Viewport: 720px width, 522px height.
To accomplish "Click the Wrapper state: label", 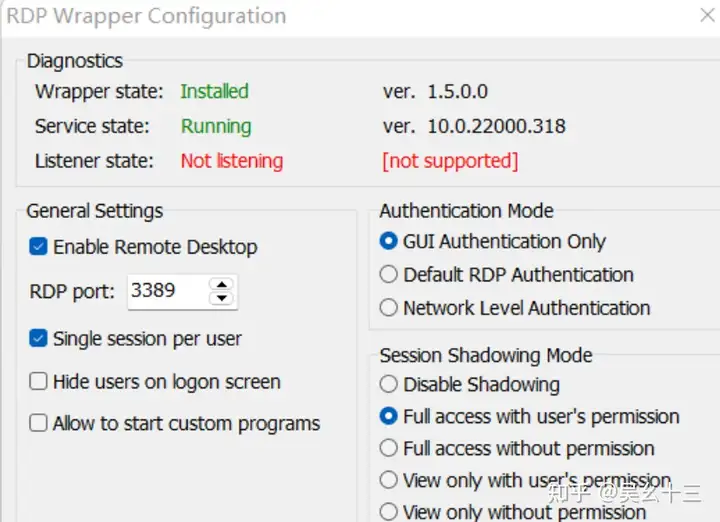I will pos(99,91).
